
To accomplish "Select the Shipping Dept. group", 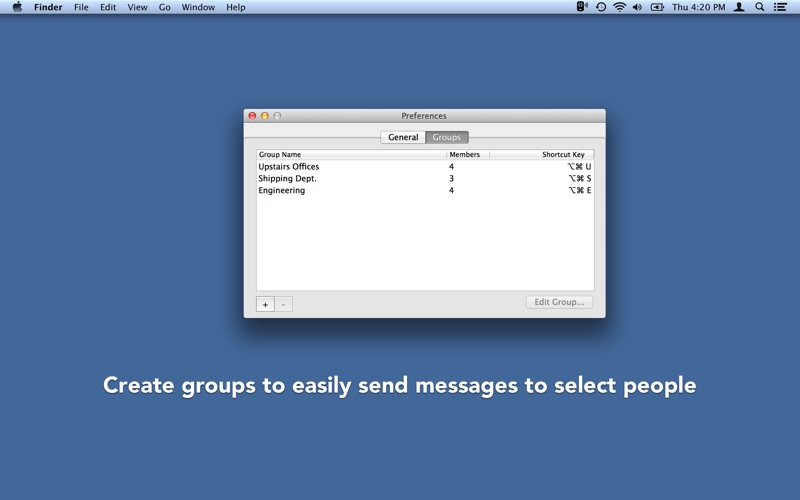I will [425, 179].
